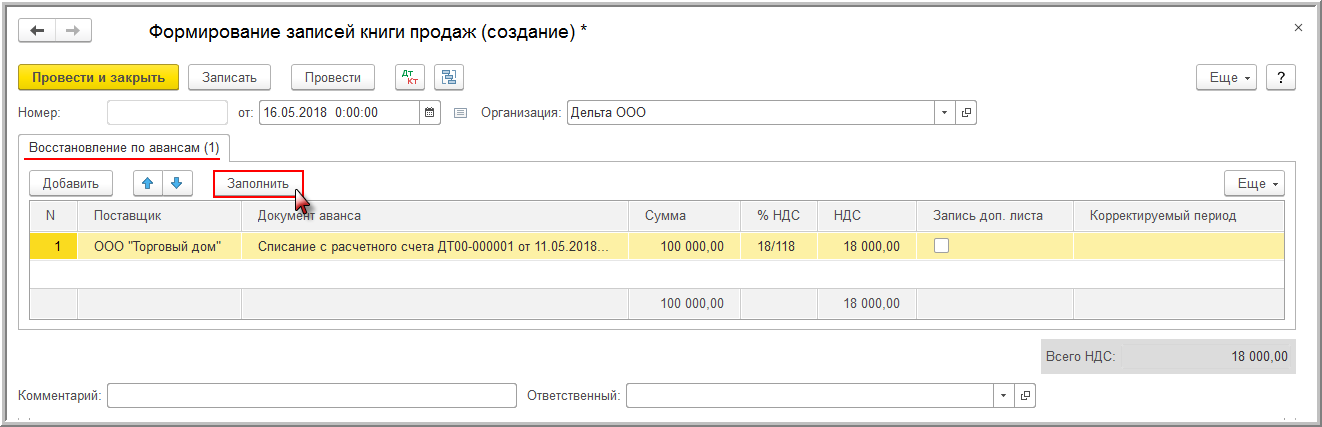Select the Восстановление по авансам tab

click(124, 148)
